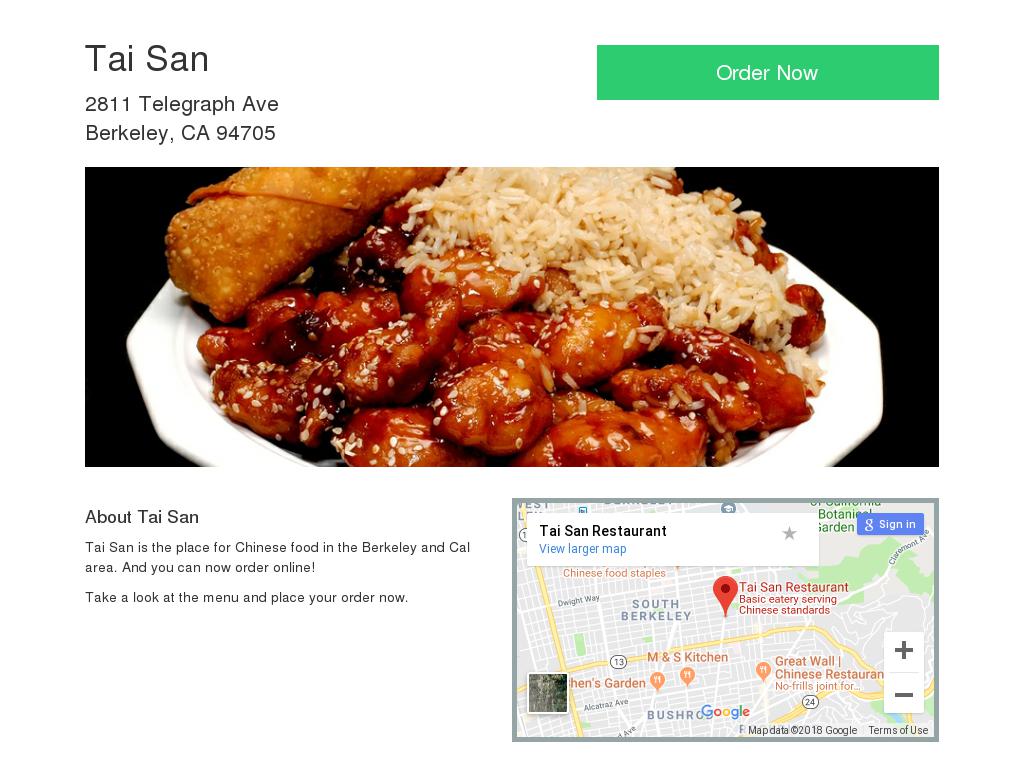1024x768 pixels.
Task: Click the M & S Kitchen map label
Action: [687, 657]
